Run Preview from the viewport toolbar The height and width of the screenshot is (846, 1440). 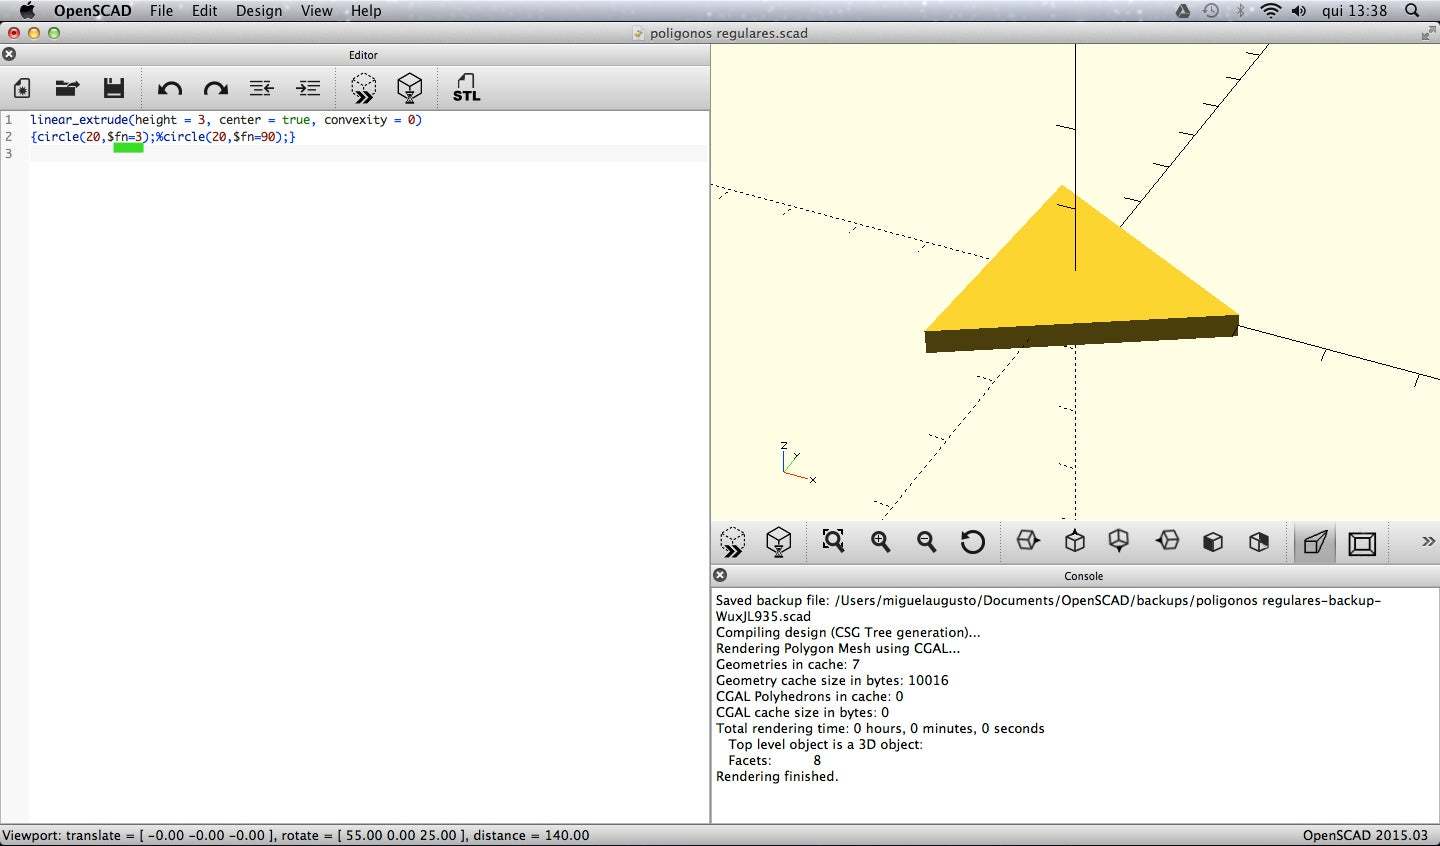(x=733, y=542)
